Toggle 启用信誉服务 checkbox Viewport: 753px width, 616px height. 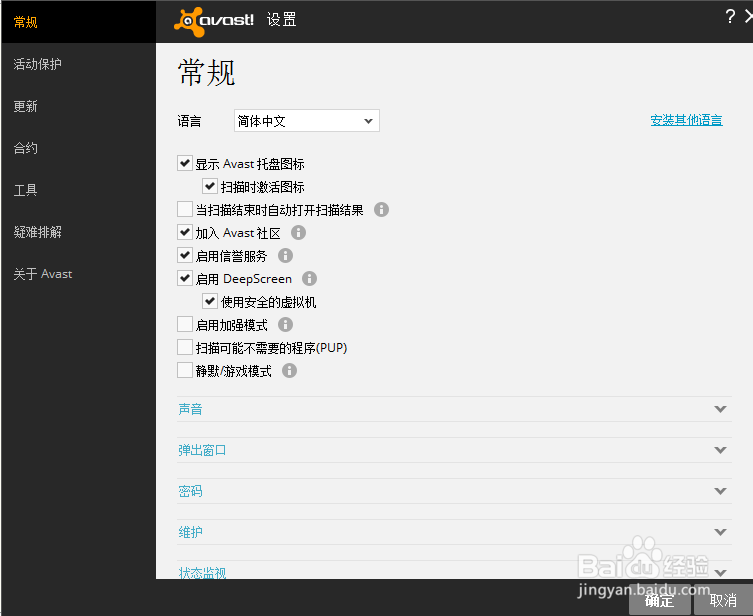click(x=185, y=255)
